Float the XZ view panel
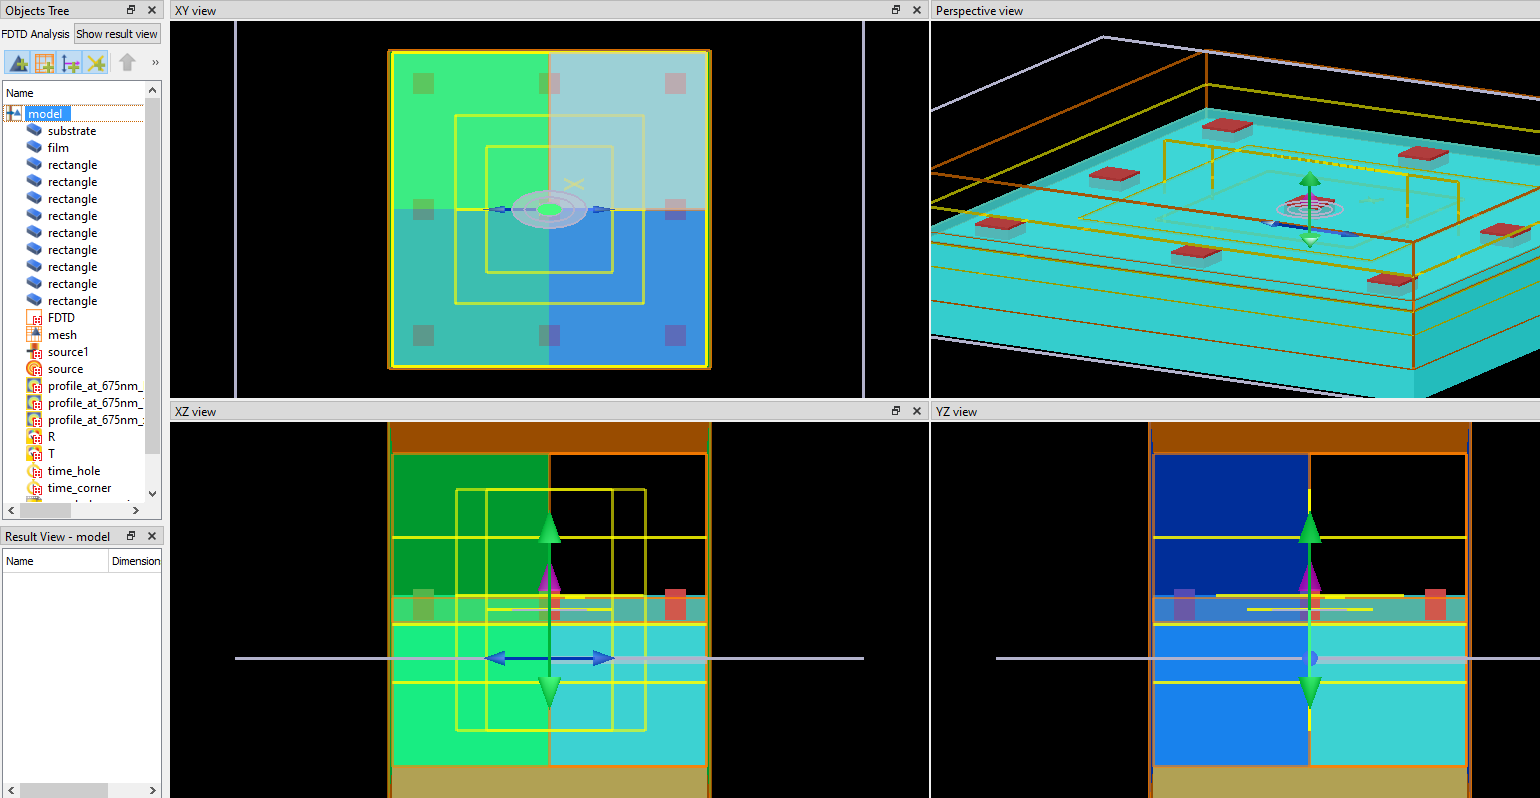The height and width of the screenshot is (798, 1540). [896, 411]
